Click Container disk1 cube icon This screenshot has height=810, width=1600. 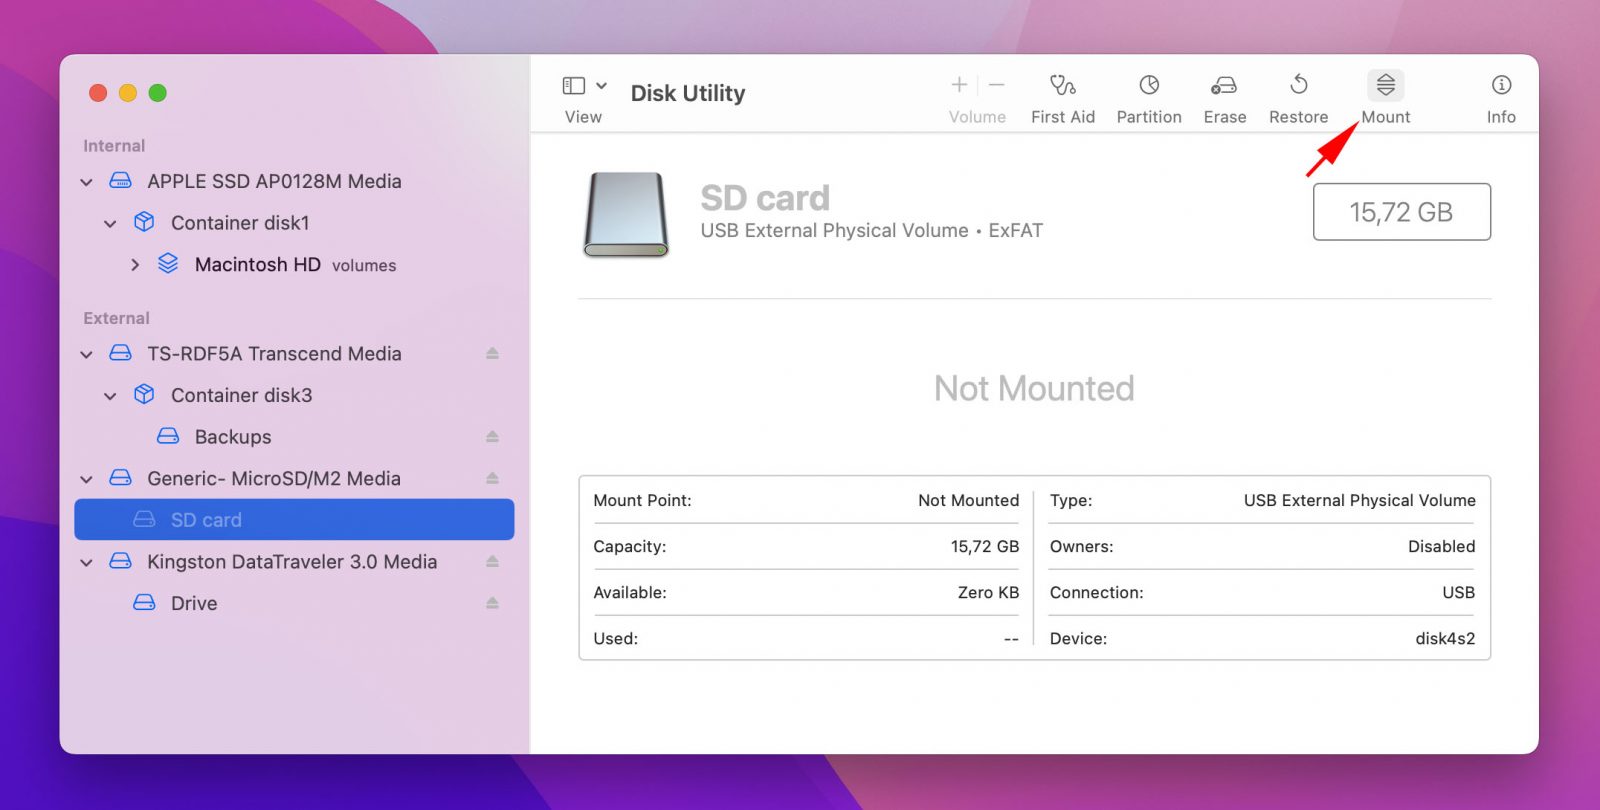pos(144,222)
